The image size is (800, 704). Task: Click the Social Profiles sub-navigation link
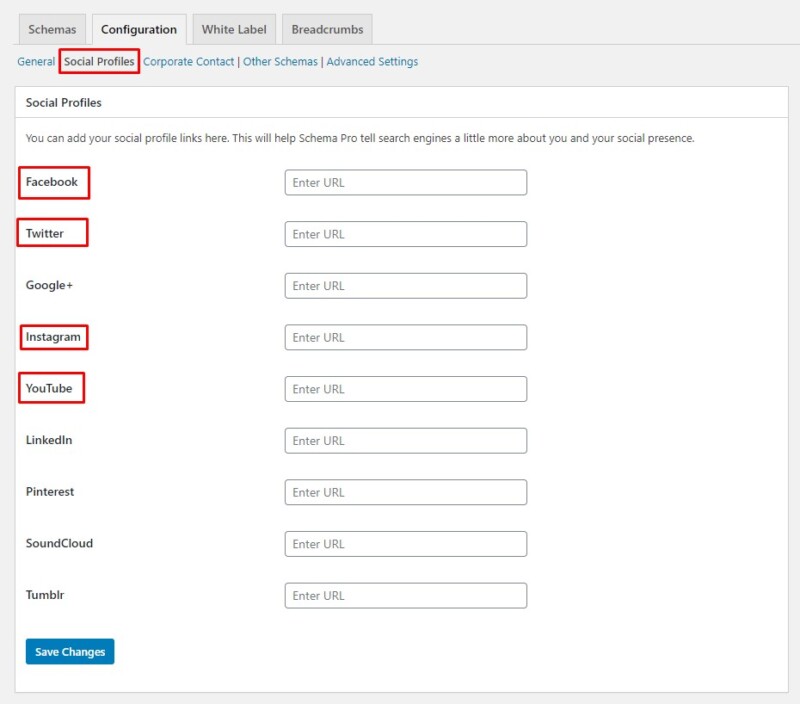click(99, 62)
